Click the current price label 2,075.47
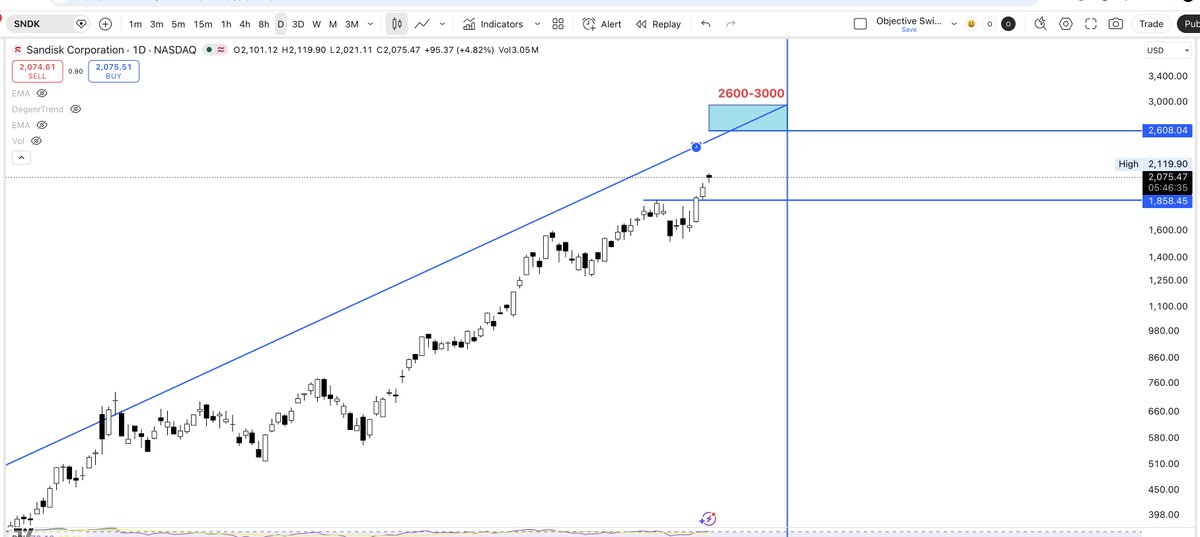1200x537 pixels. [x=1168, y=177]
